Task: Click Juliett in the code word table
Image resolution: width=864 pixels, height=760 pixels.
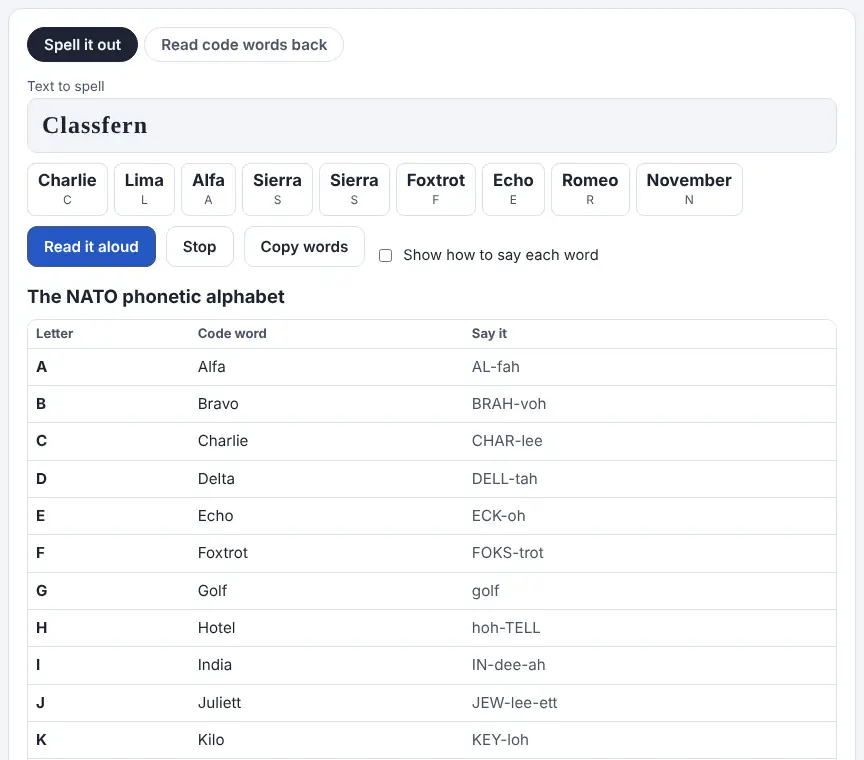Action: [x=219, y=703]
